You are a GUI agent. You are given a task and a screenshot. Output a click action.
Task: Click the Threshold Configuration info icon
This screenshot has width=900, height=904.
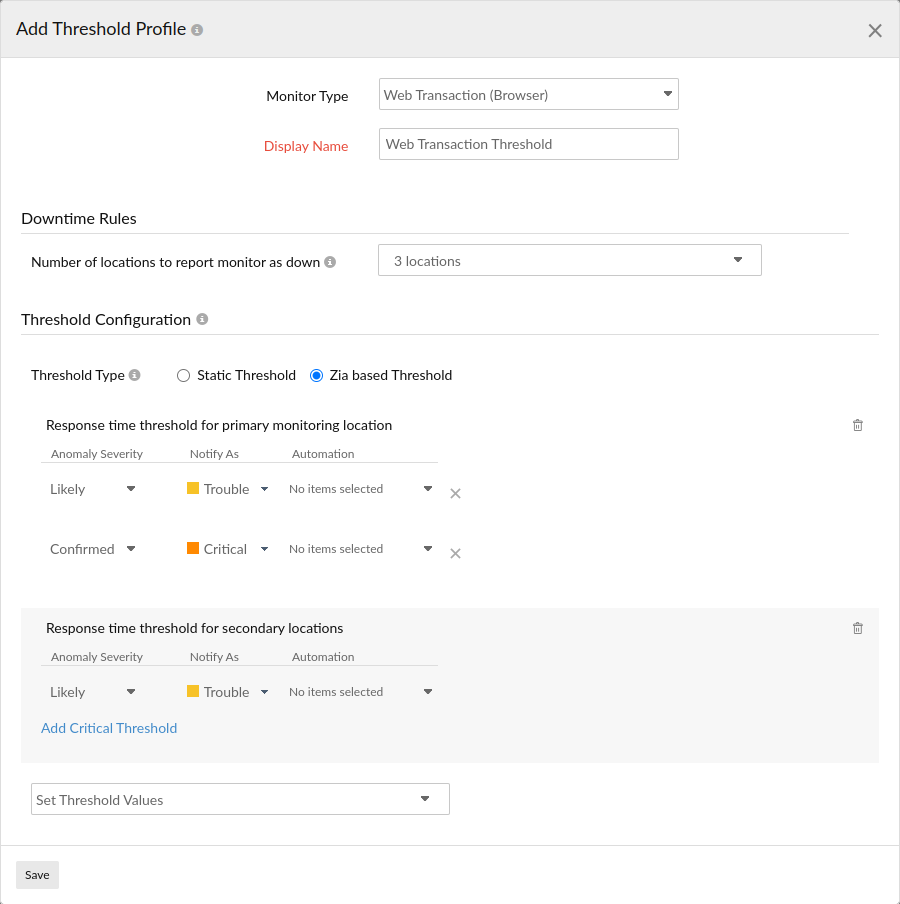201,319
